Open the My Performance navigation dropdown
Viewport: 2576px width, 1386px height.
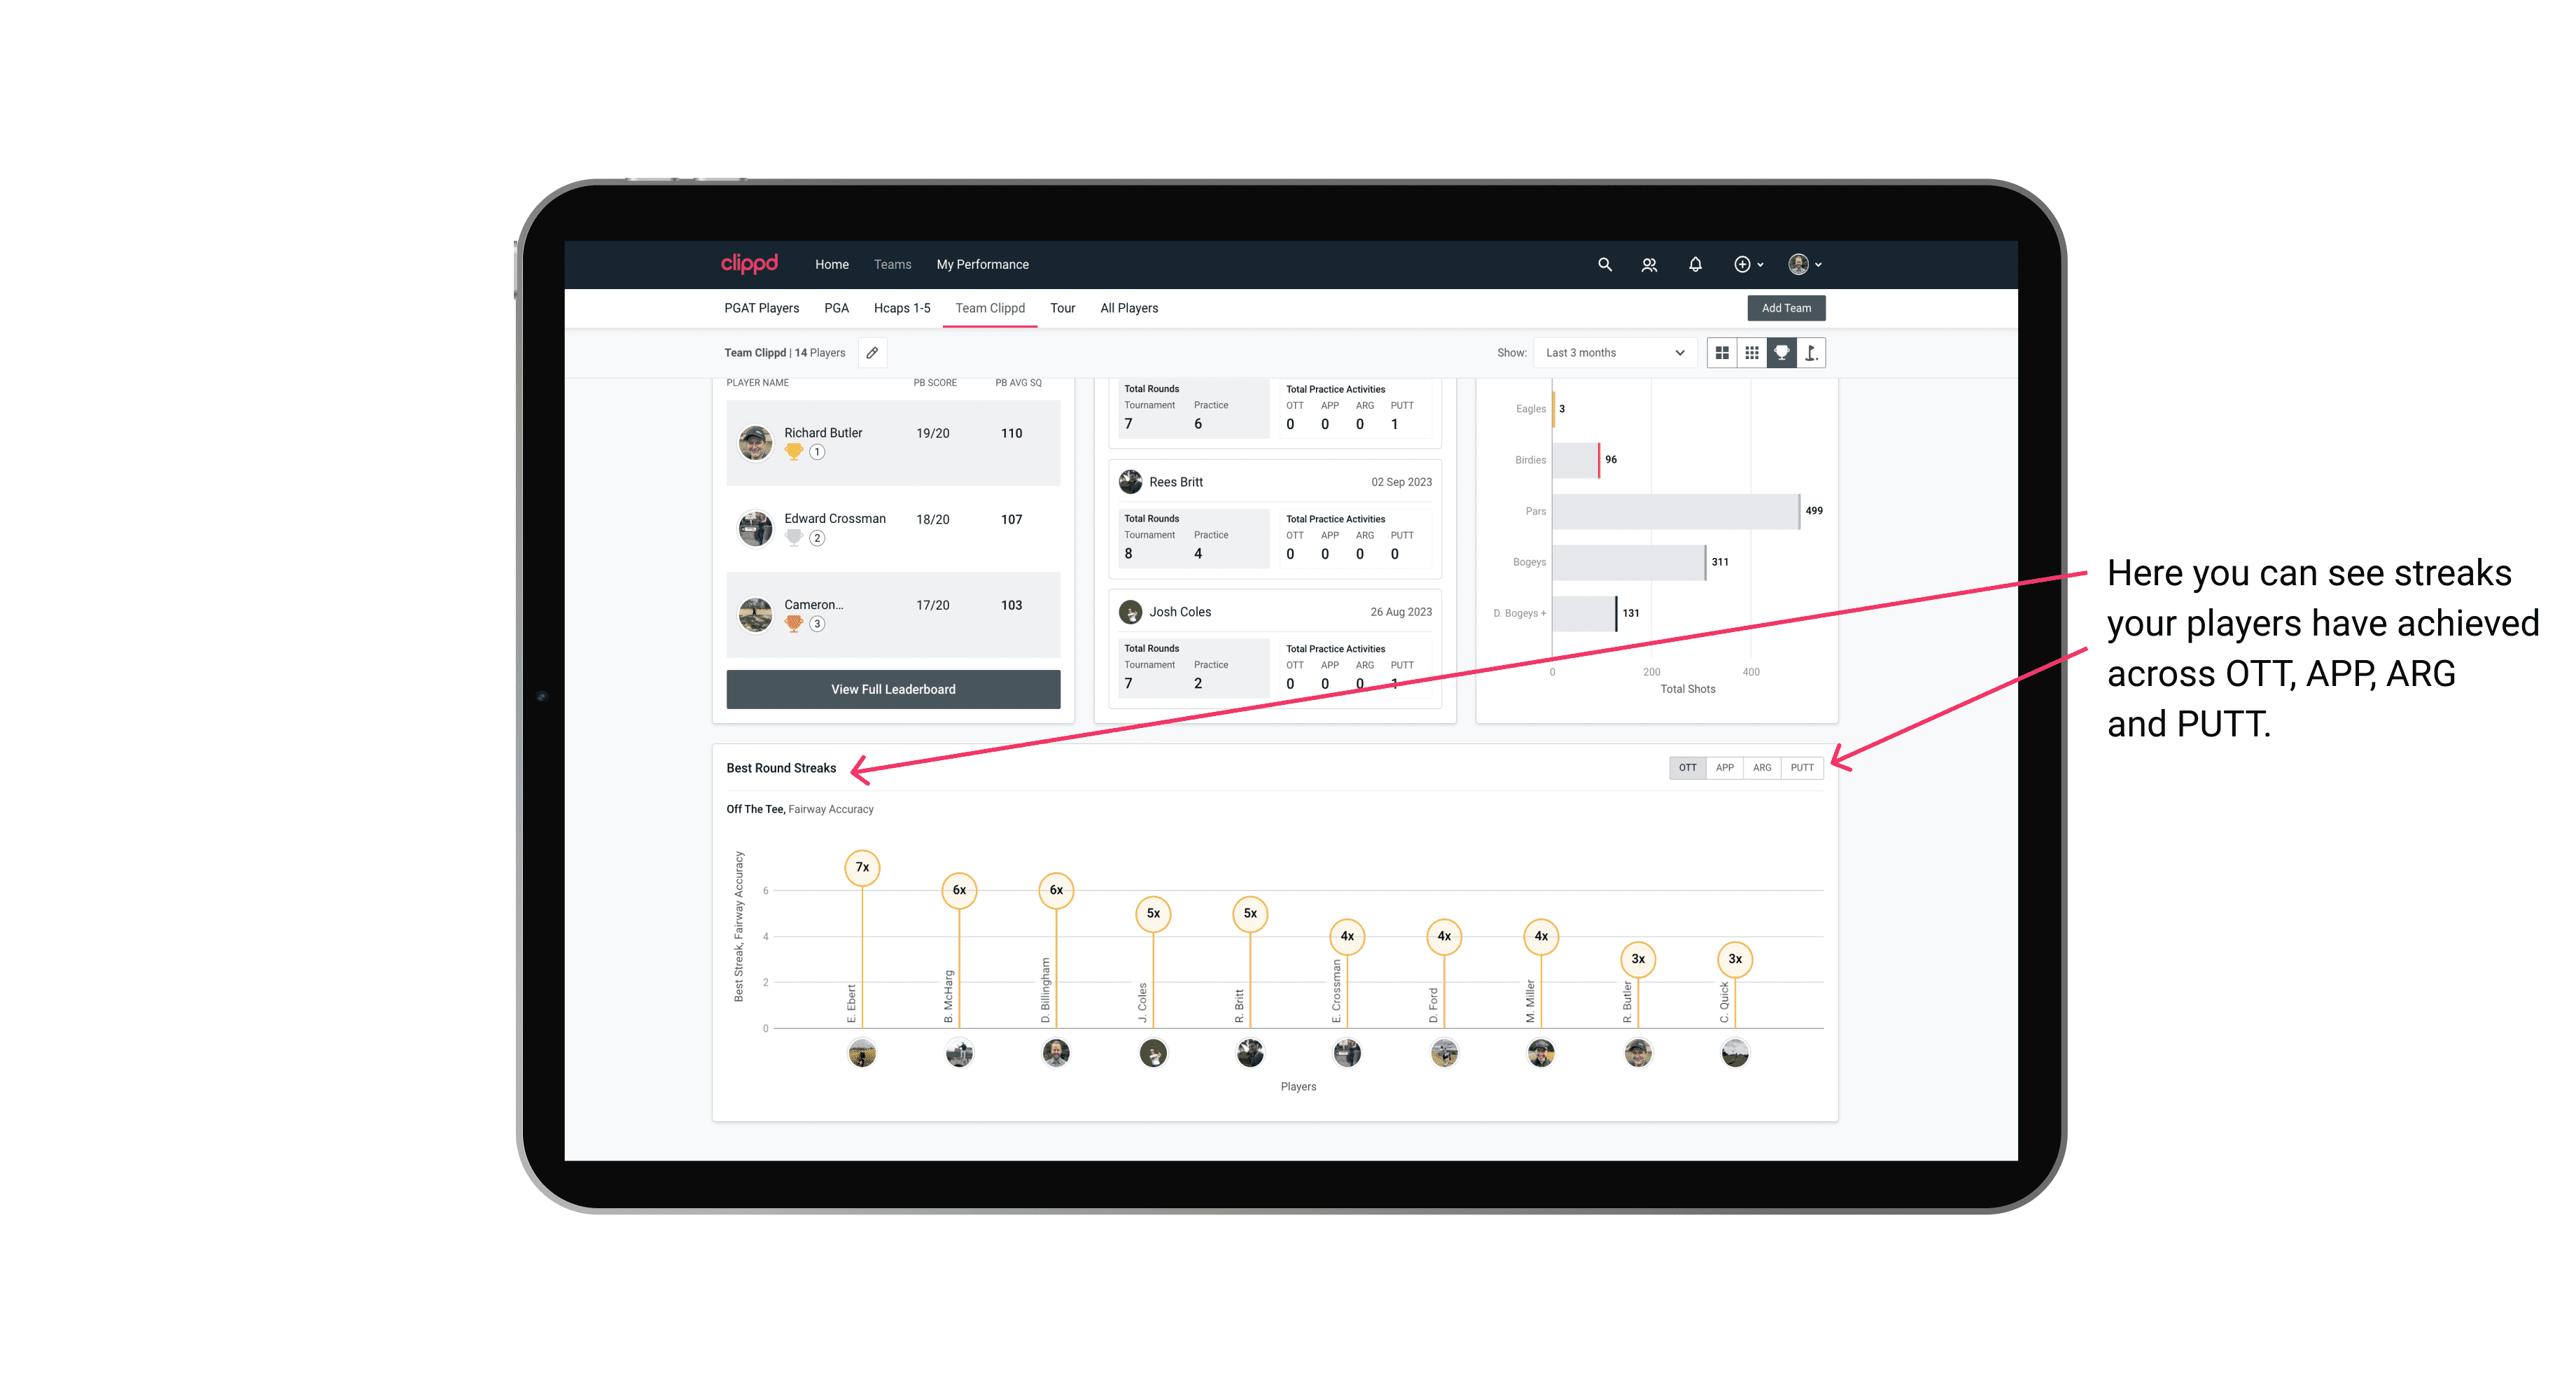tap(984, 265)
